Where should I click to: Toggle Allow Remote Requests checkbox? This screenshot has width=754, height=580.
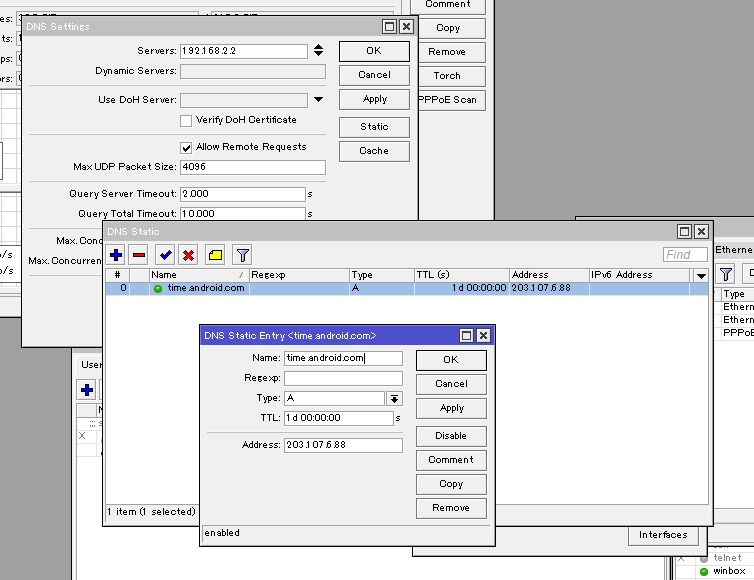186,147
